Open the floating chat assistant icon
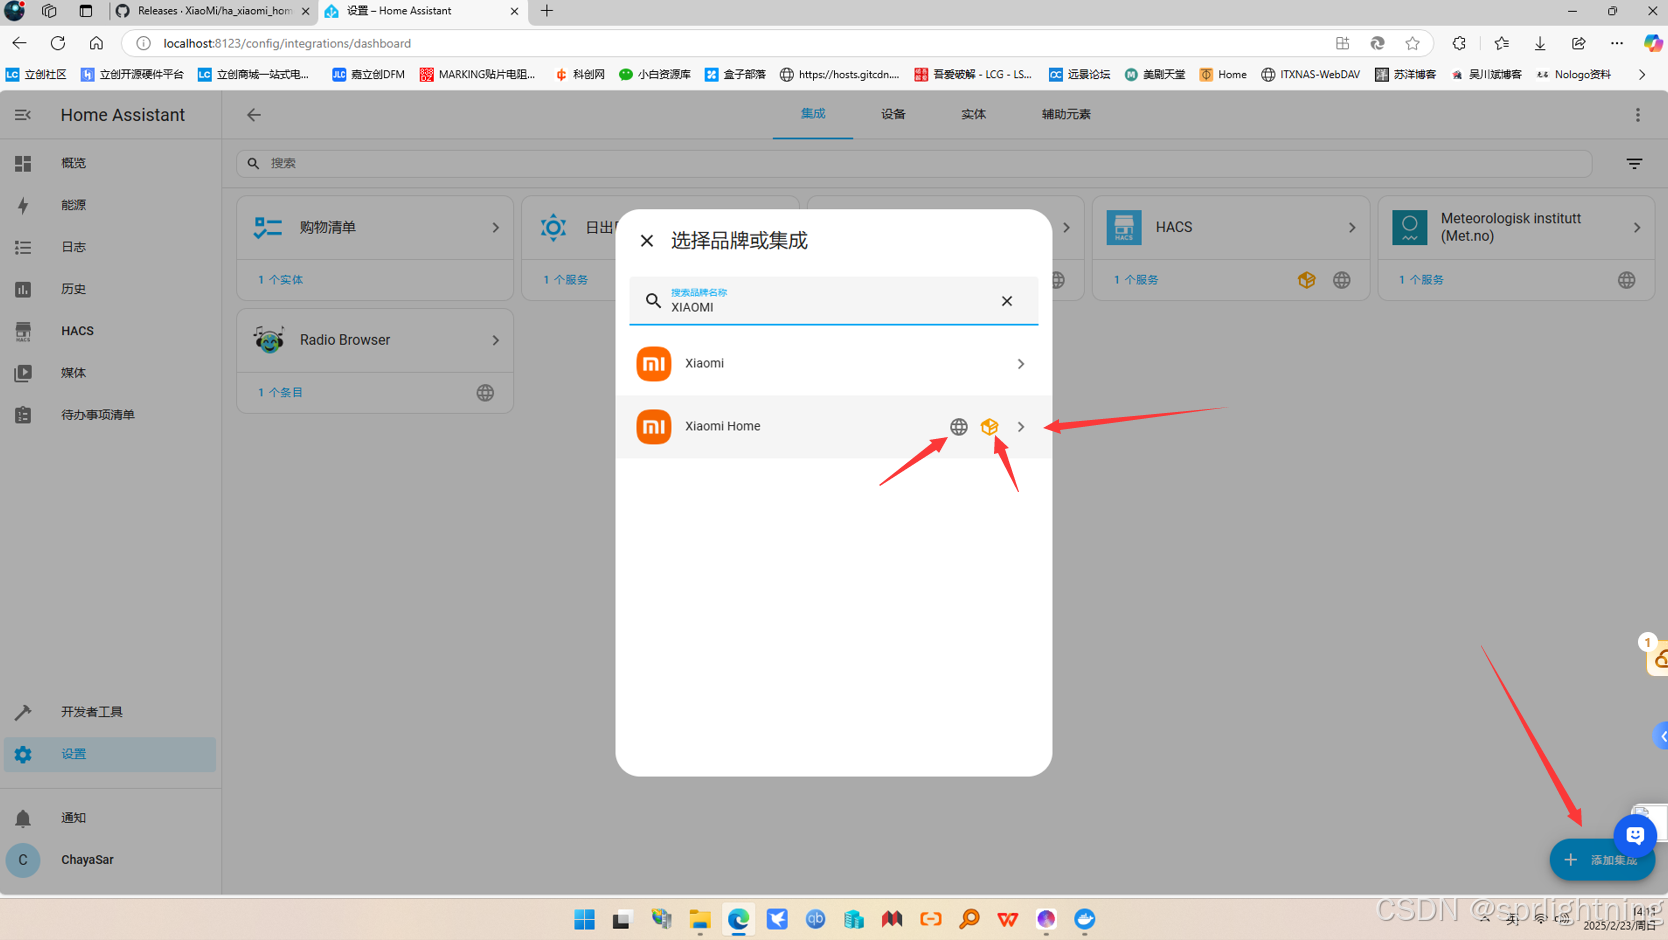Image resolution: width=1668 pixels, height=940 pixels. (1635, 835)
